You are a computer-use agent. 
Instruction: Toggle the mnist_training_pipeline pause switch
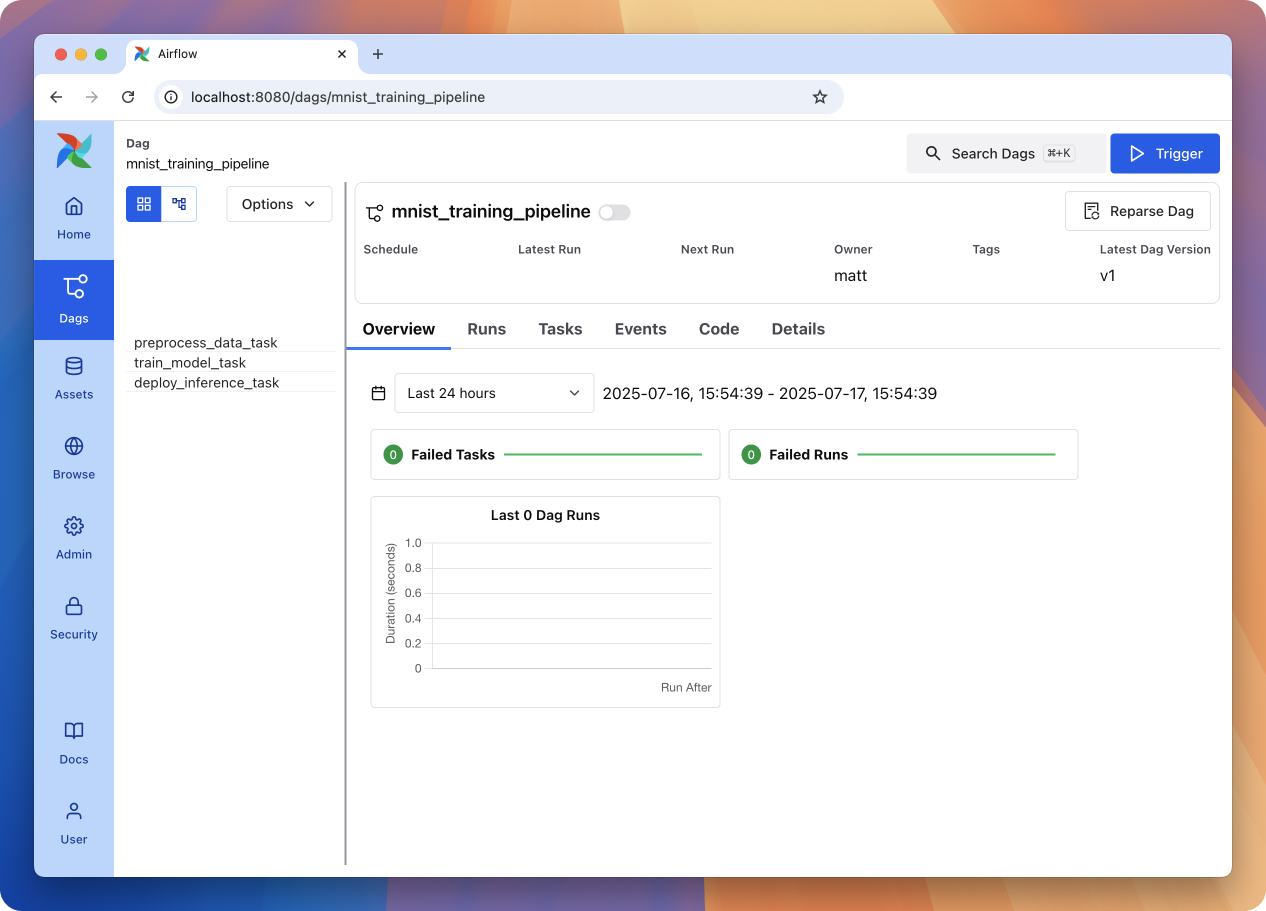click(614, 212)
